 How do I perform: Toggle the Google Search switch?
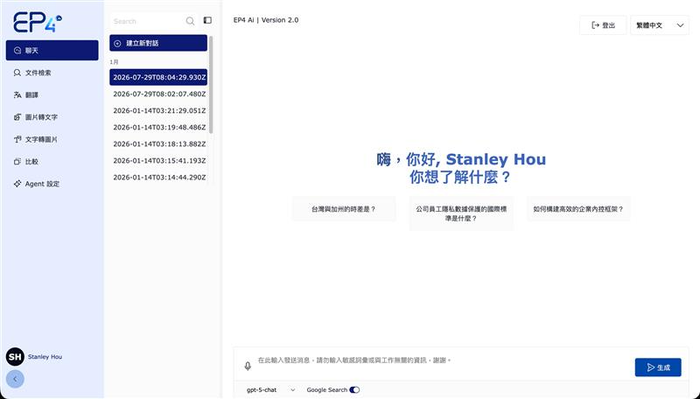pos(354,390)
